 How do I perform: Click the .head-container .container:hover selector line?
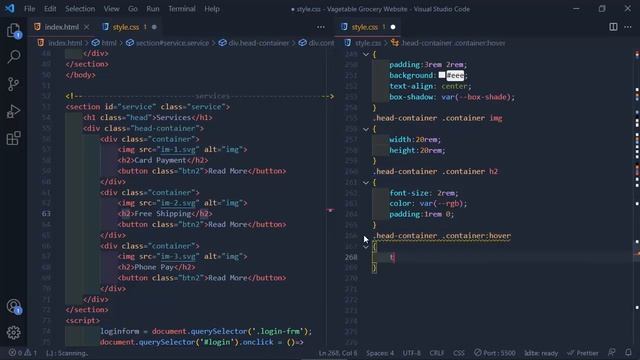[x=442, y=236]
